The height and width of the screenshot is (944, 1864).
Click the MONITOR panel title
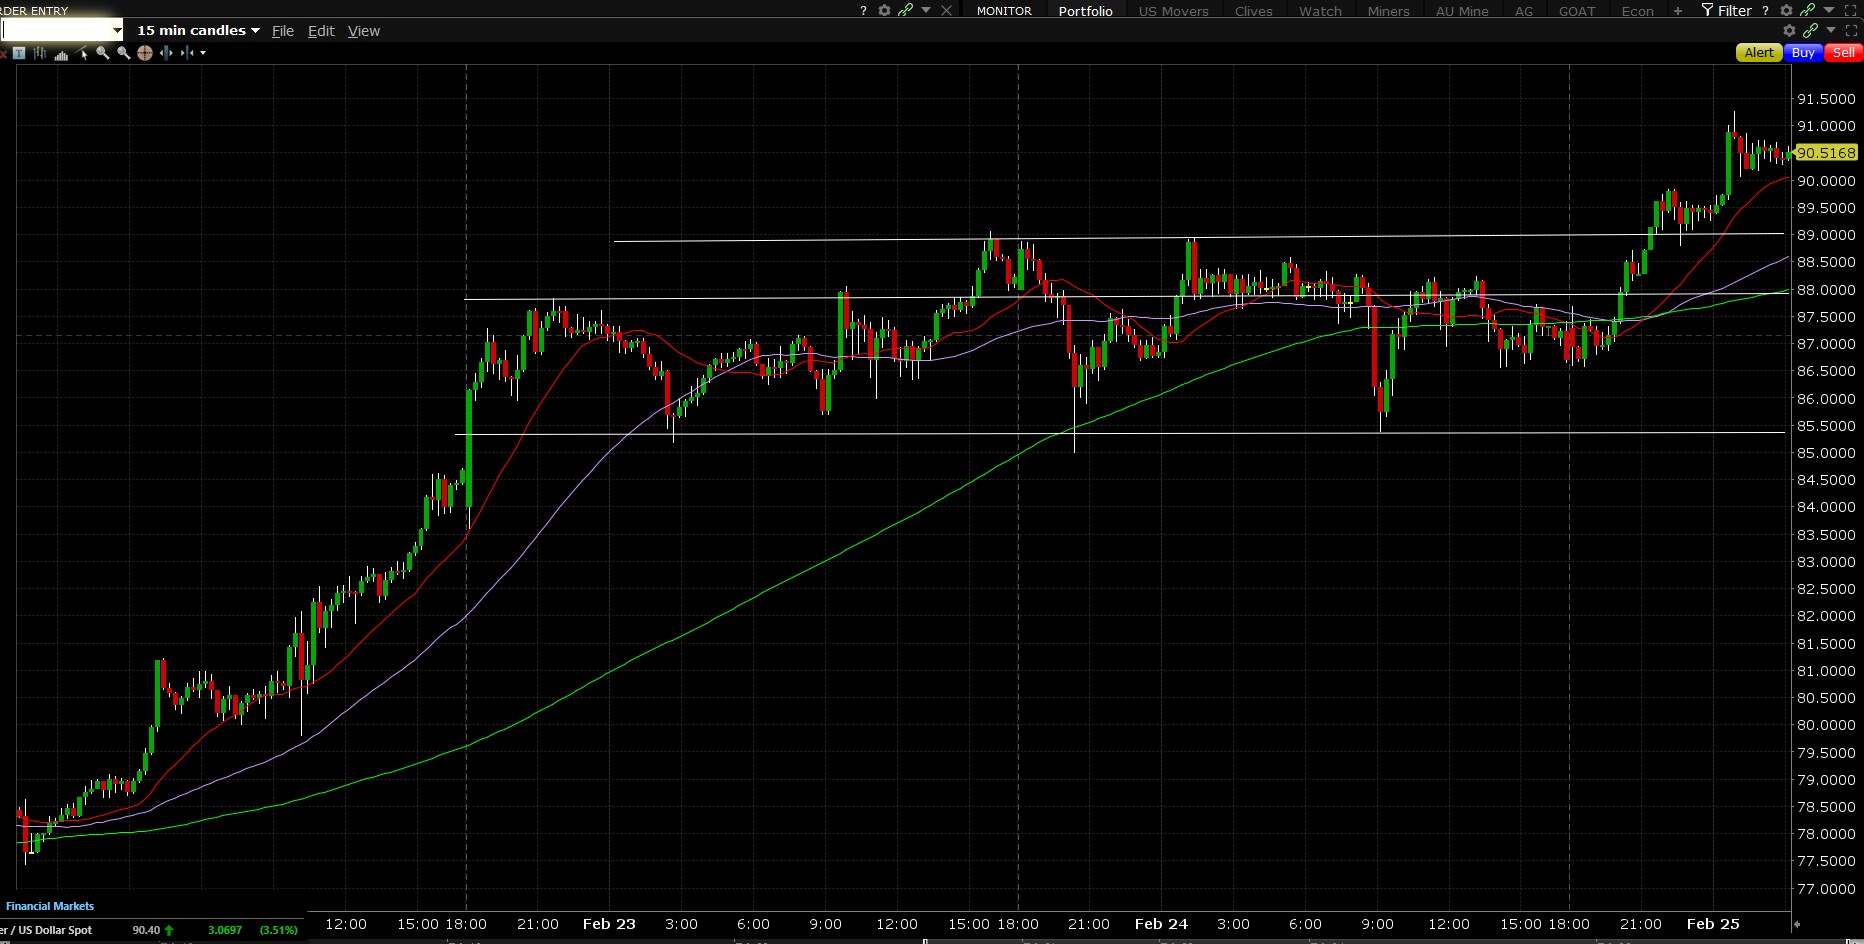(x=1004, y=11)
